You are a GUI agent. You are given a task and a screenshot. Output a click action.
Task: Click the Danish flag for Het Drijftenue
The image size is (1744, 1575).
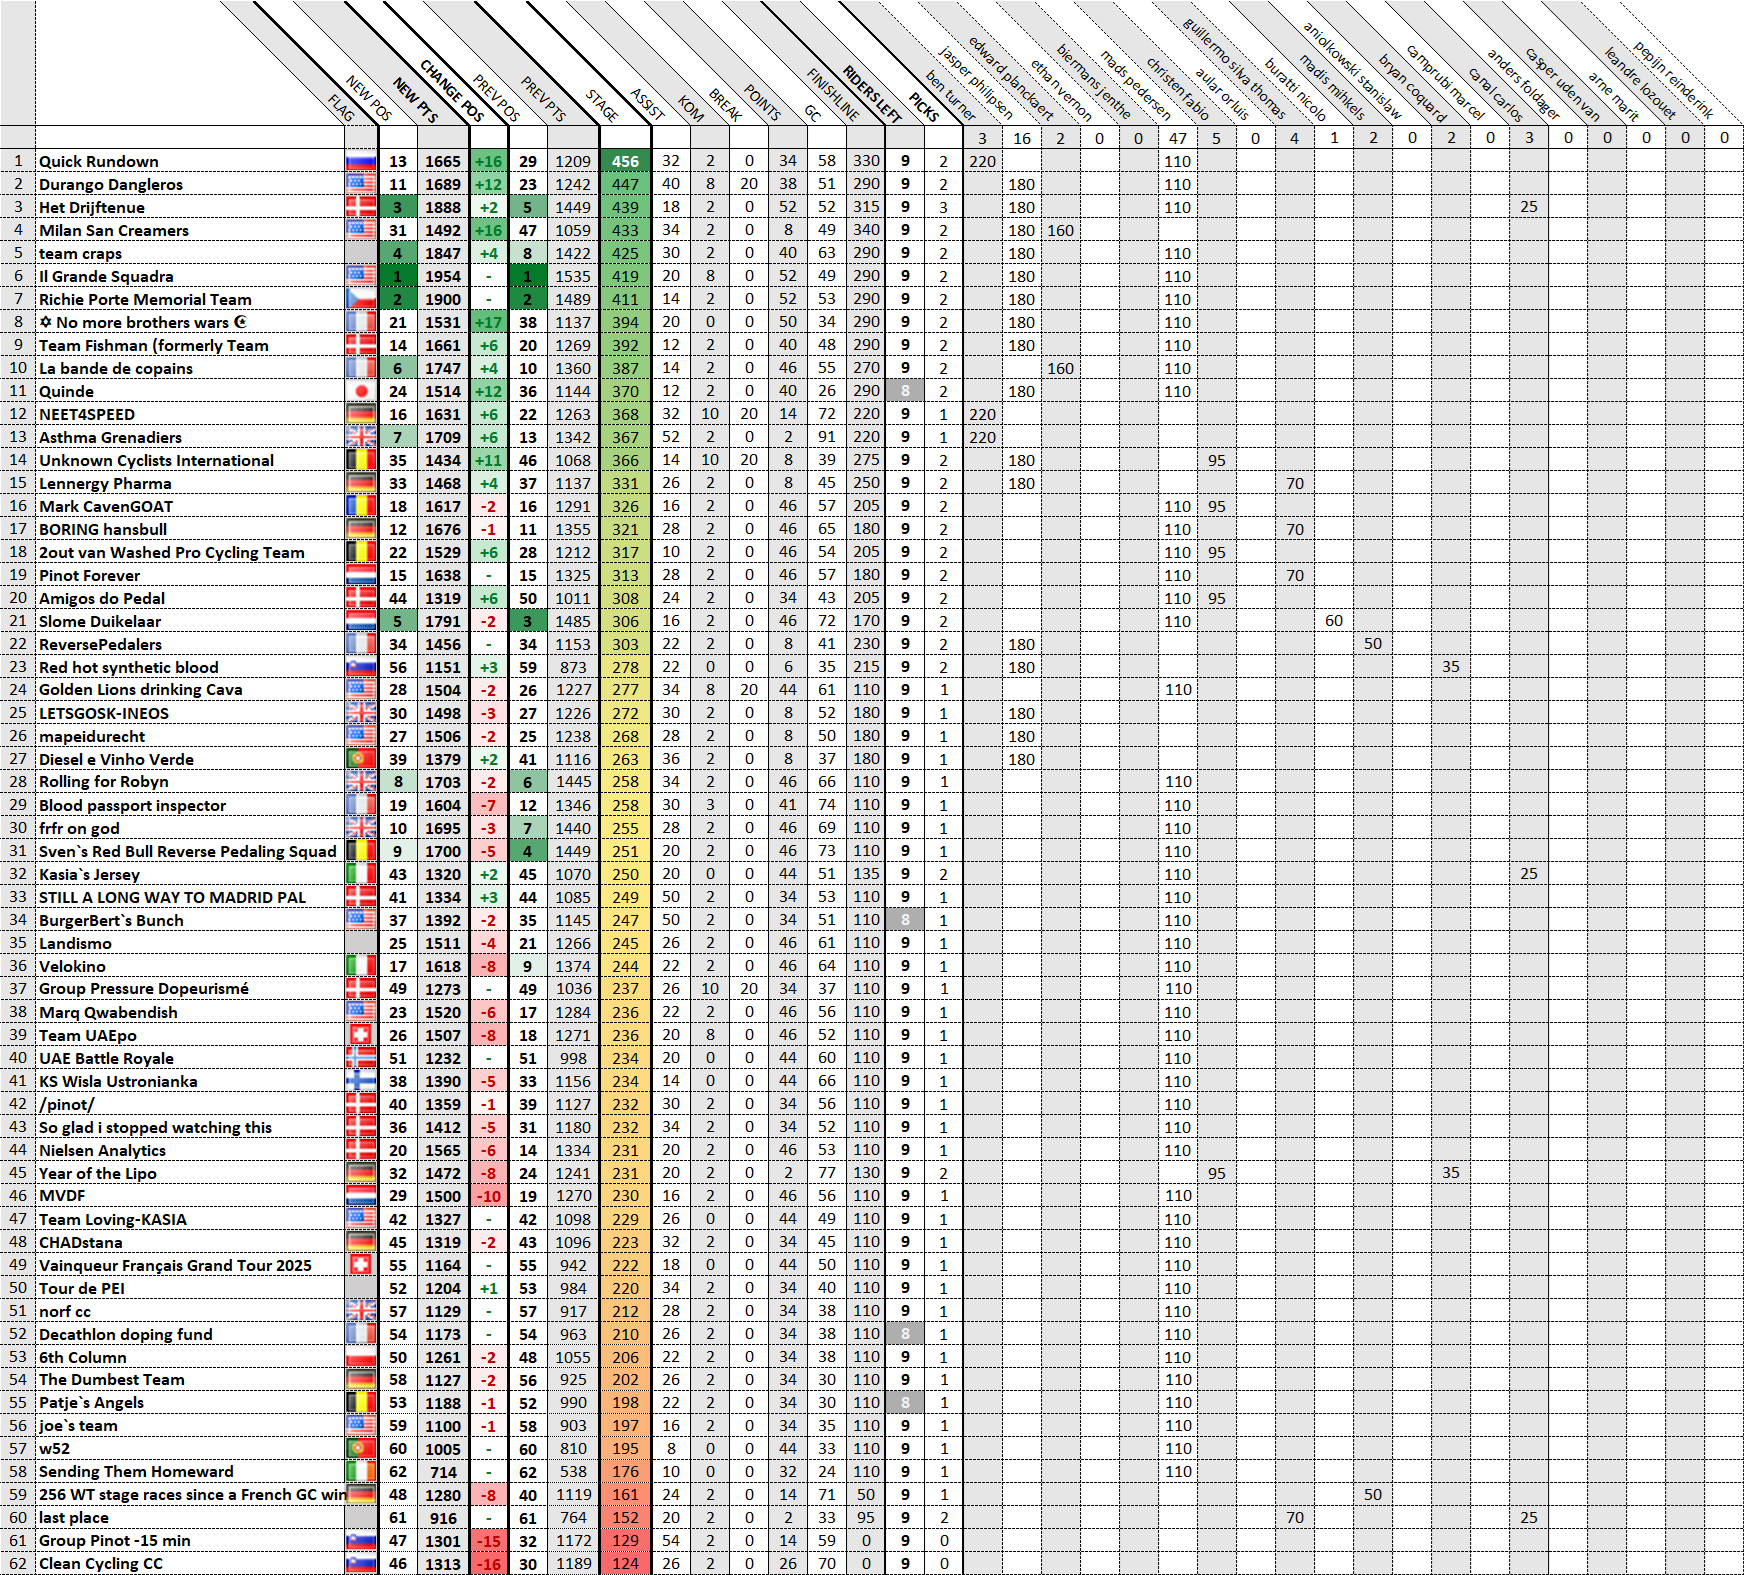[360, 207]
